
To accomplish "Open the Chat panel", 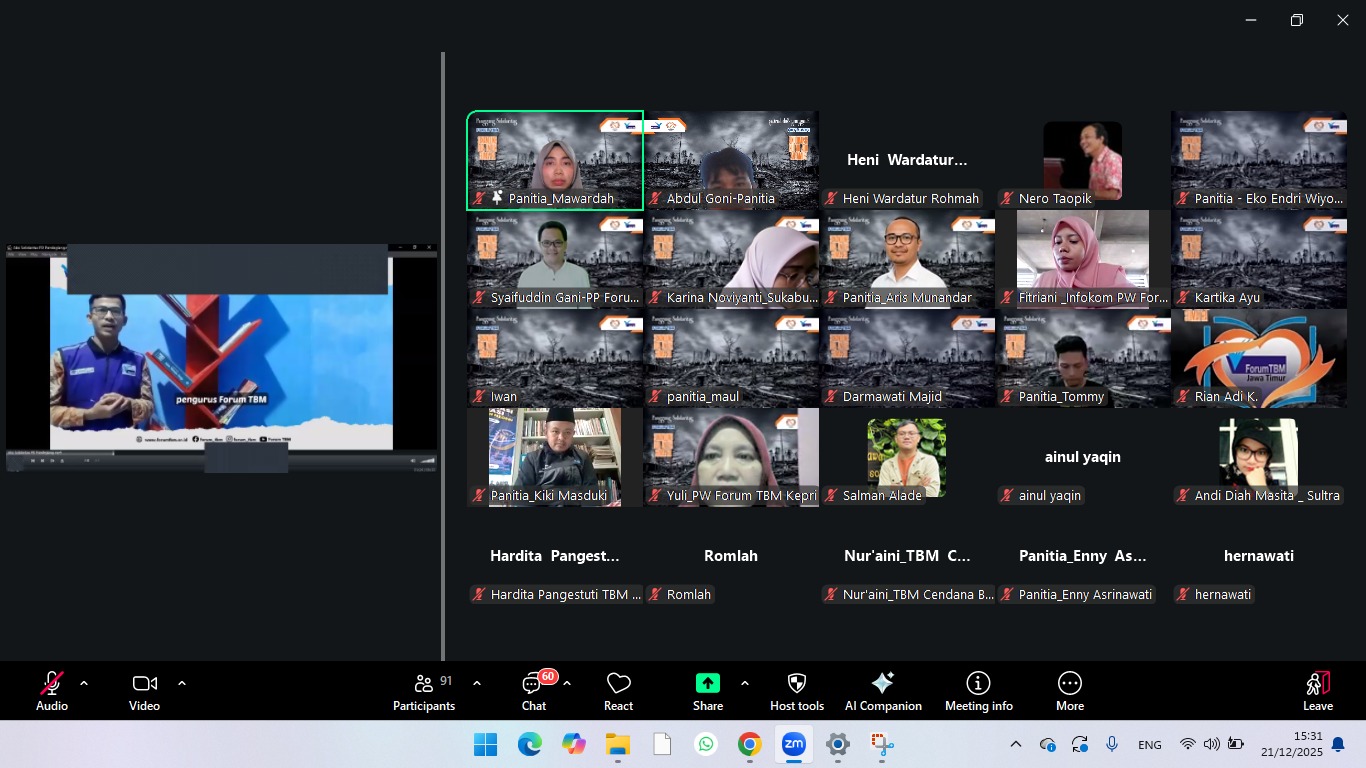I will pyautogui.click(x=534, y=691).
